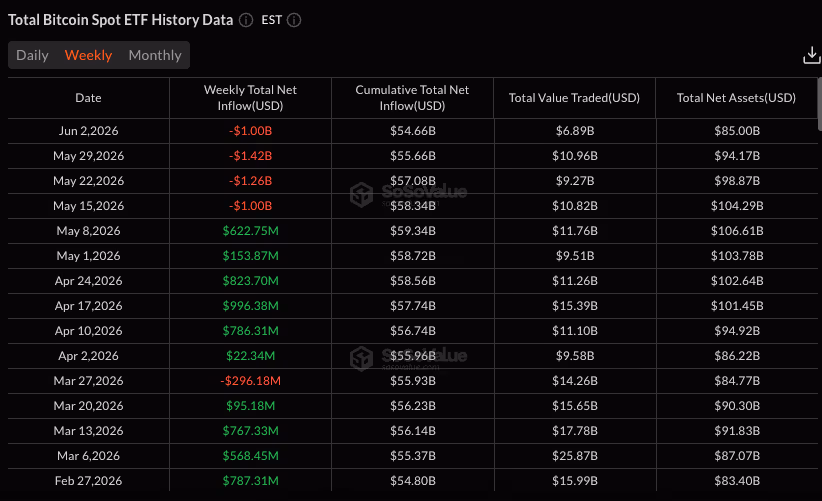Click the $15.39B value traded cell

pyautogui.click(x=575, y=306)
